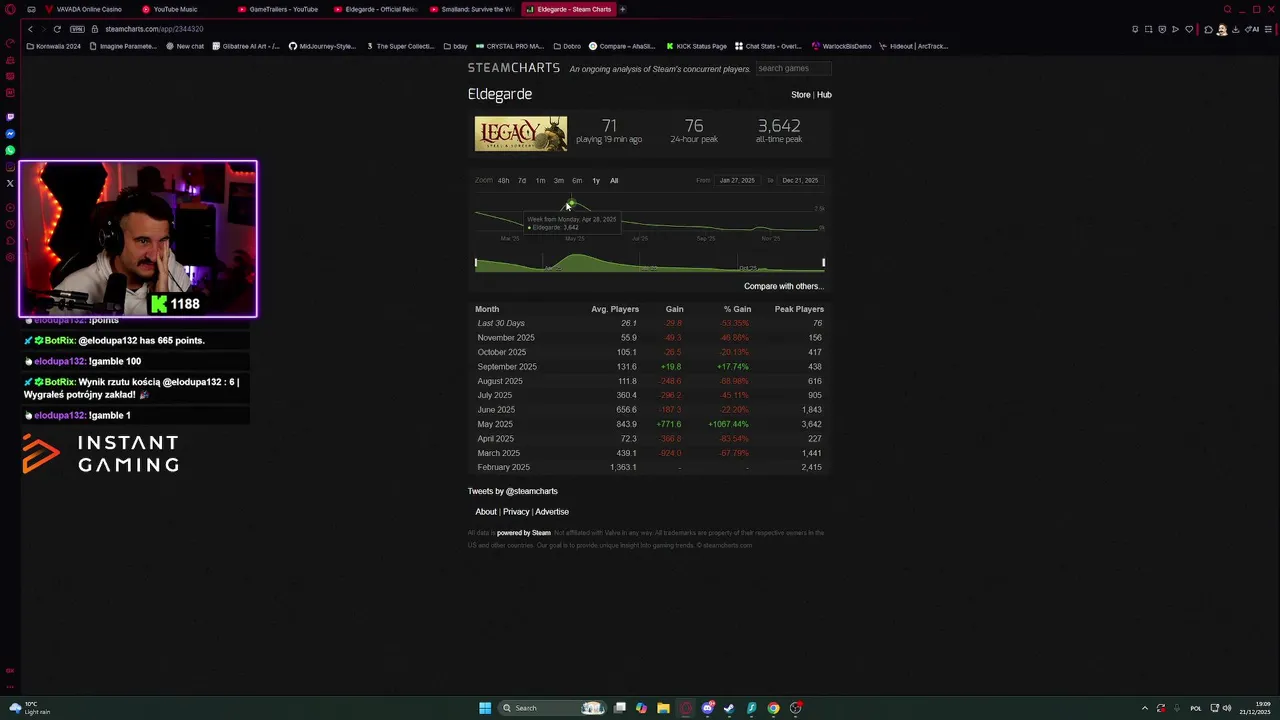Screen dimensions: 1280x720
Task: Open Tweets by @steamcharts link
Action: (x=513, y=491)
